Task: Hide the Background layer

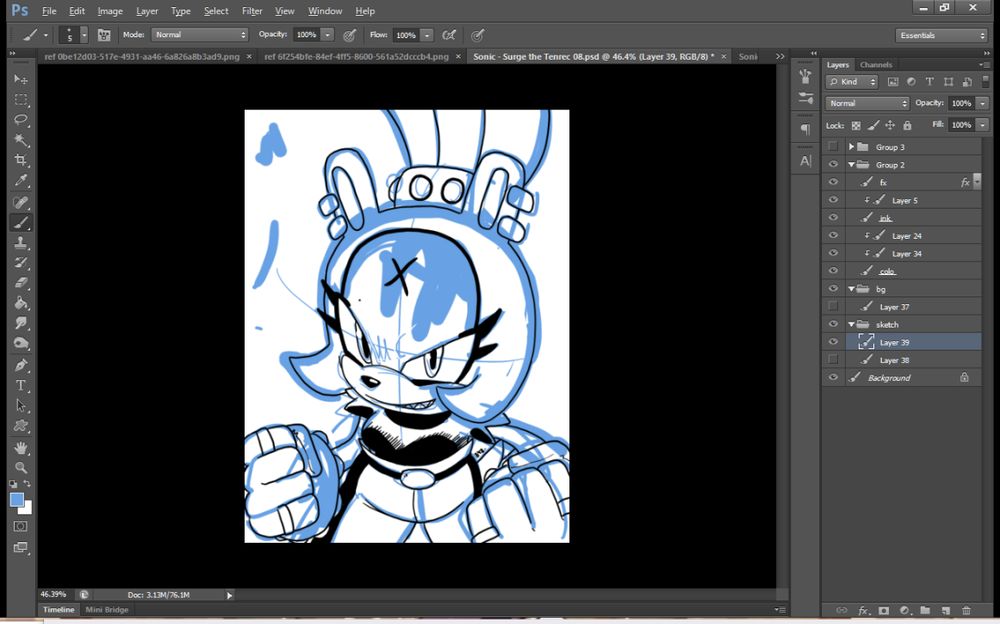Action: click(x=833, y=378)
